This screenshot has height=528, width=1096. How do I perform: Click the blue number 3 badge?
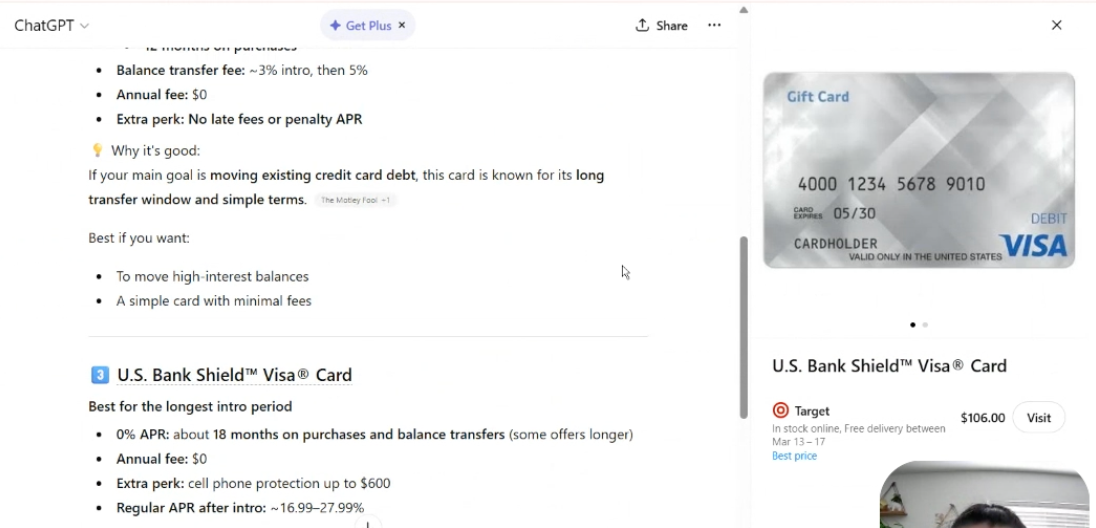[99, 375]
